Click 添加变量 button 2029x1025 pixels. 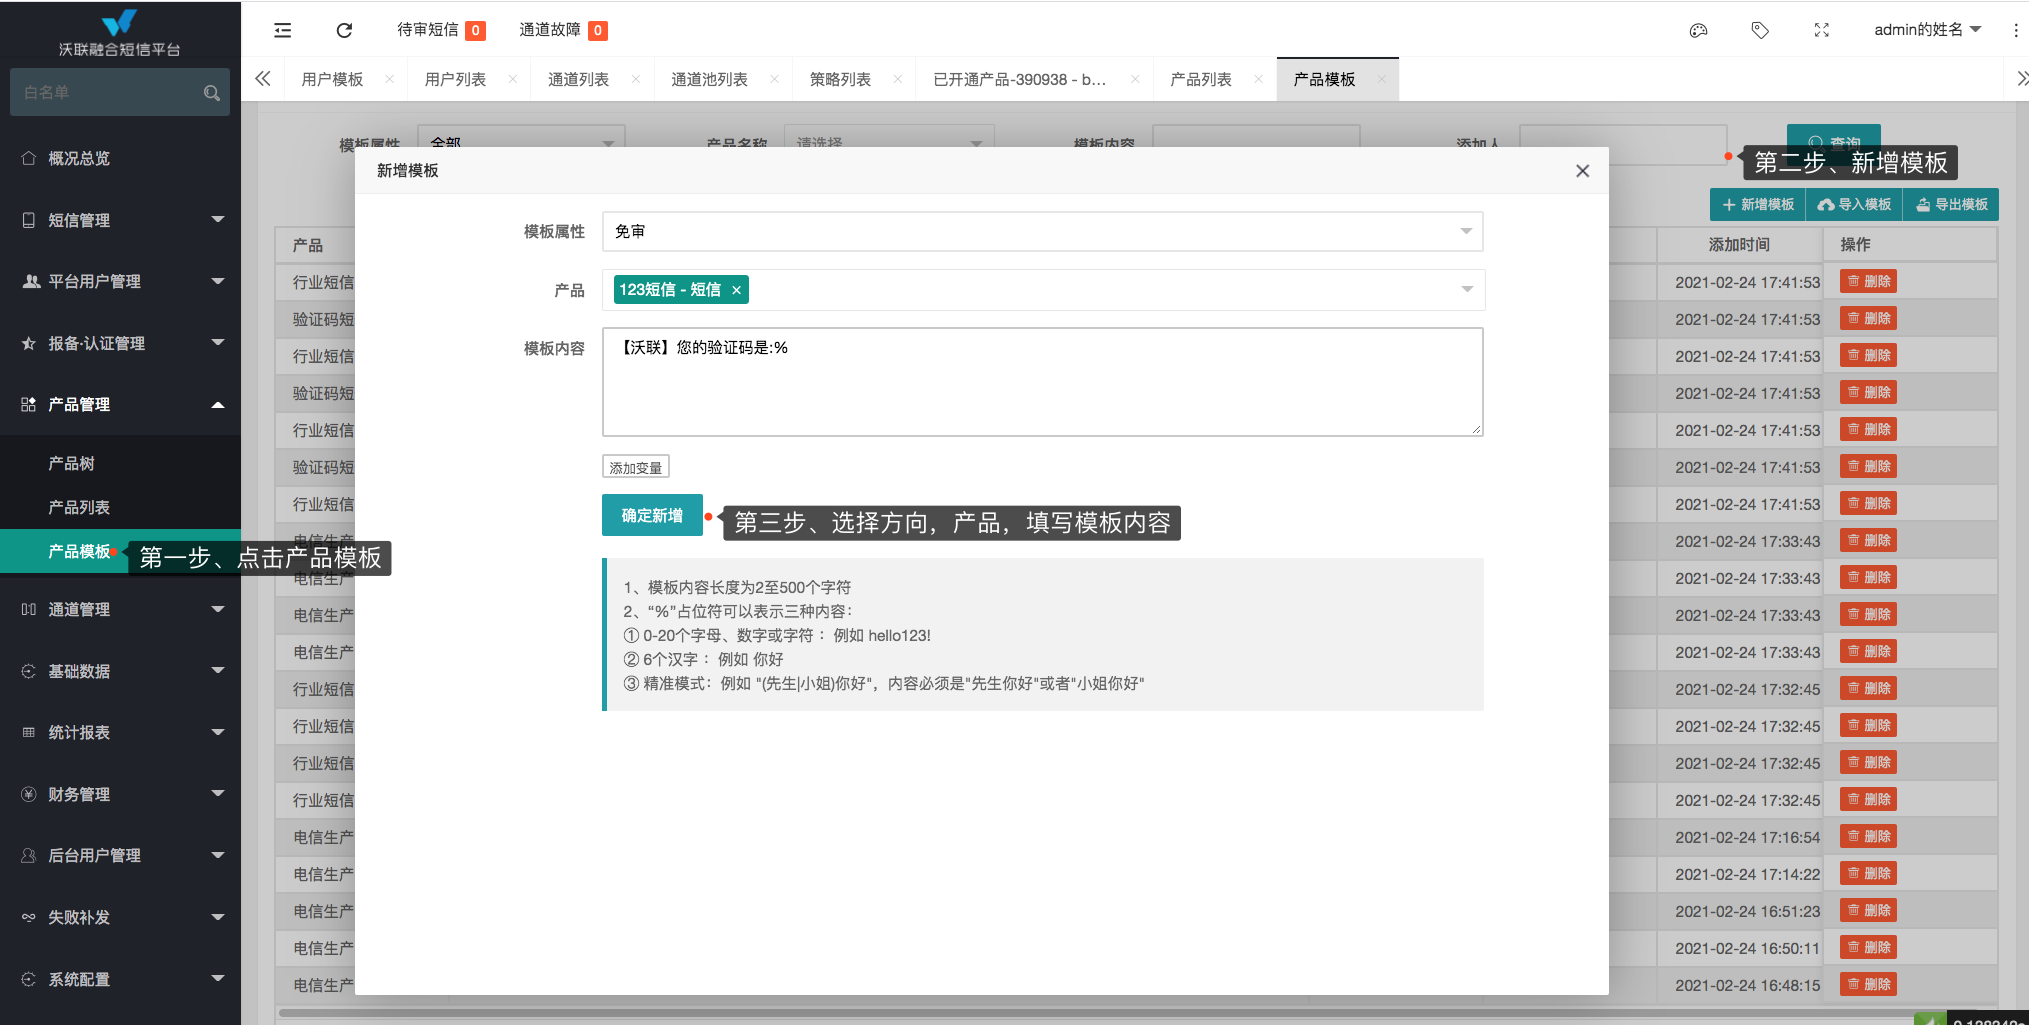(636, 467)
